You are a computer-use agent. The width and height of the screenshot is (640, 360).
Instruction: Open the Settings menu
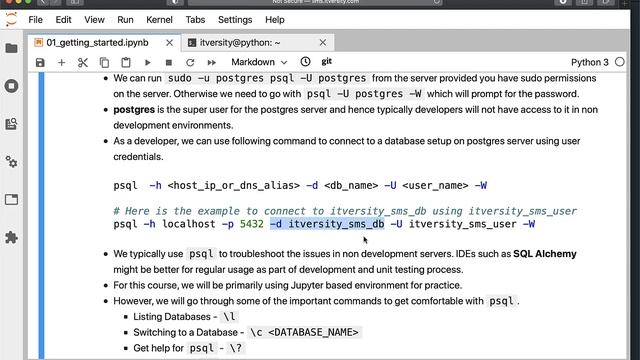click(x=235, y=20)
